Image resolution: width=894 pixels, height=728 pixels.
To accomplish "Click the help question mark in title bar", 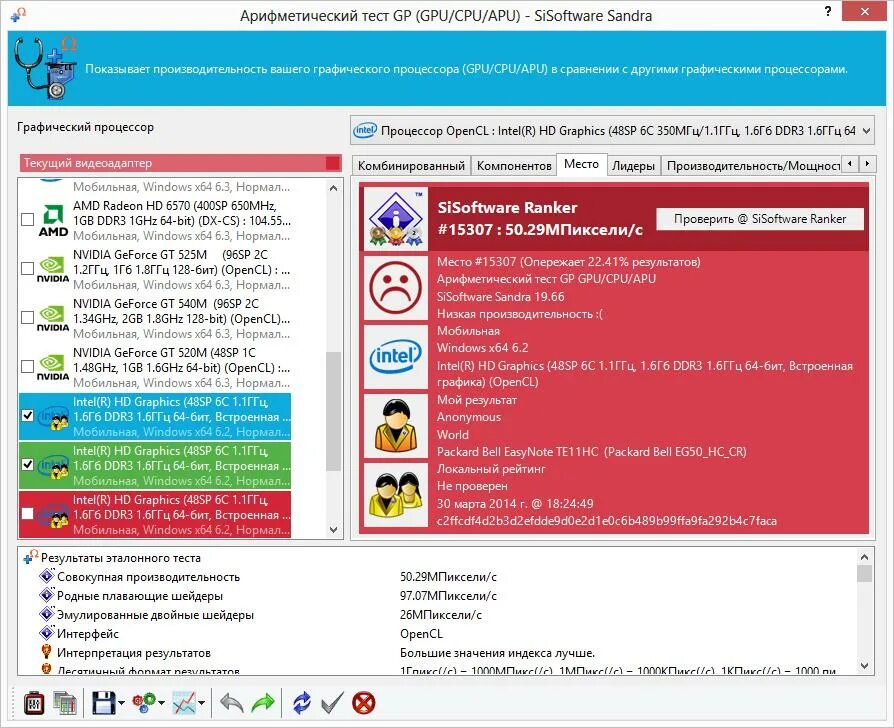I will (x=828, y=11).
